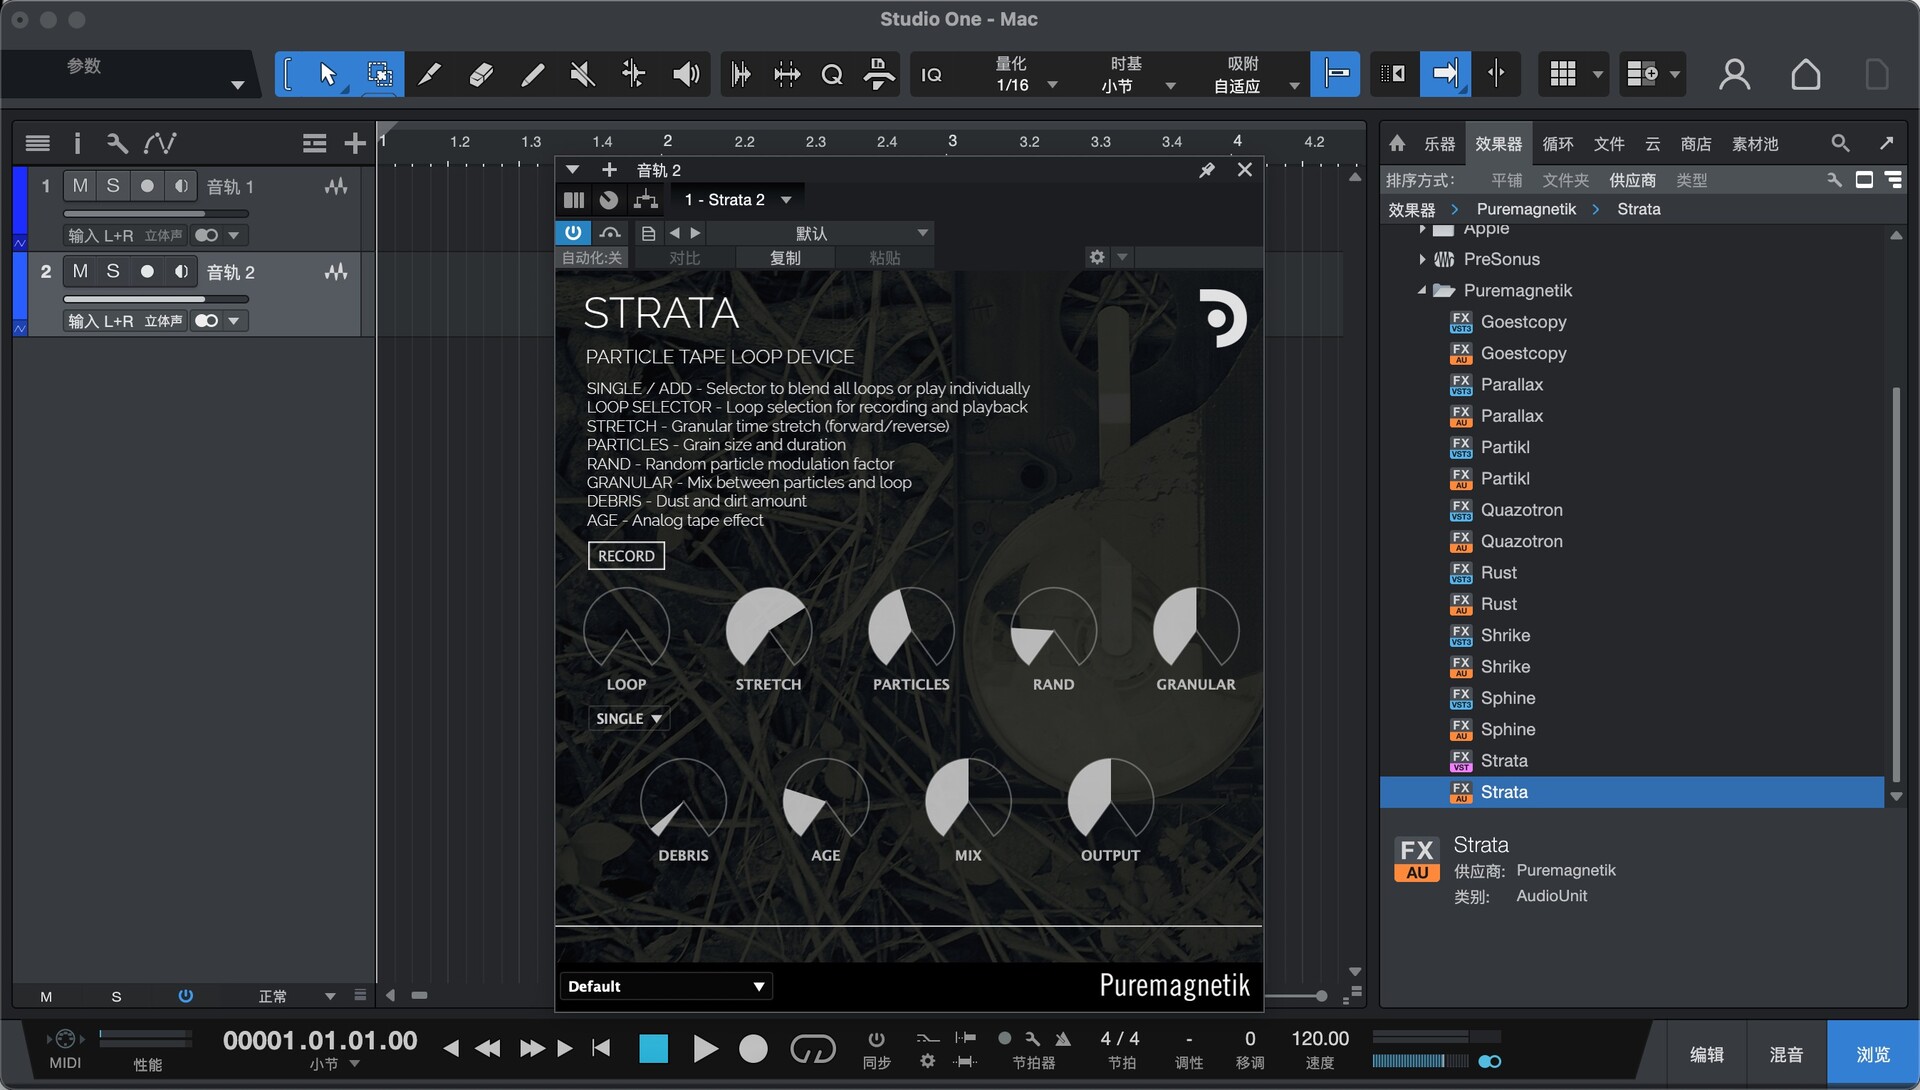Toggle Strata plugin power bypass
This screenshot has height=1090, width=1920.
pos(573,233)
